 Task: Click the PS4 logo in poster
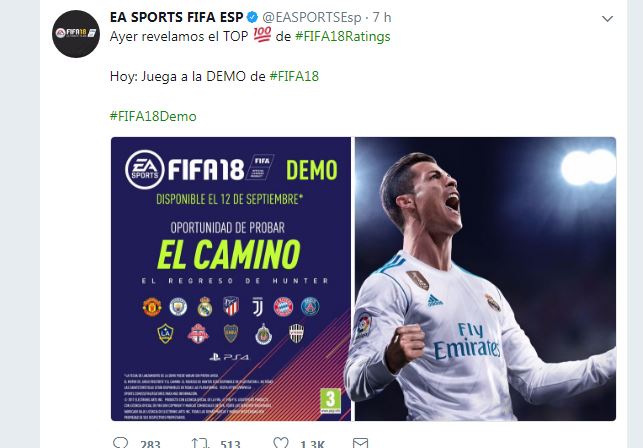[229, 357]
